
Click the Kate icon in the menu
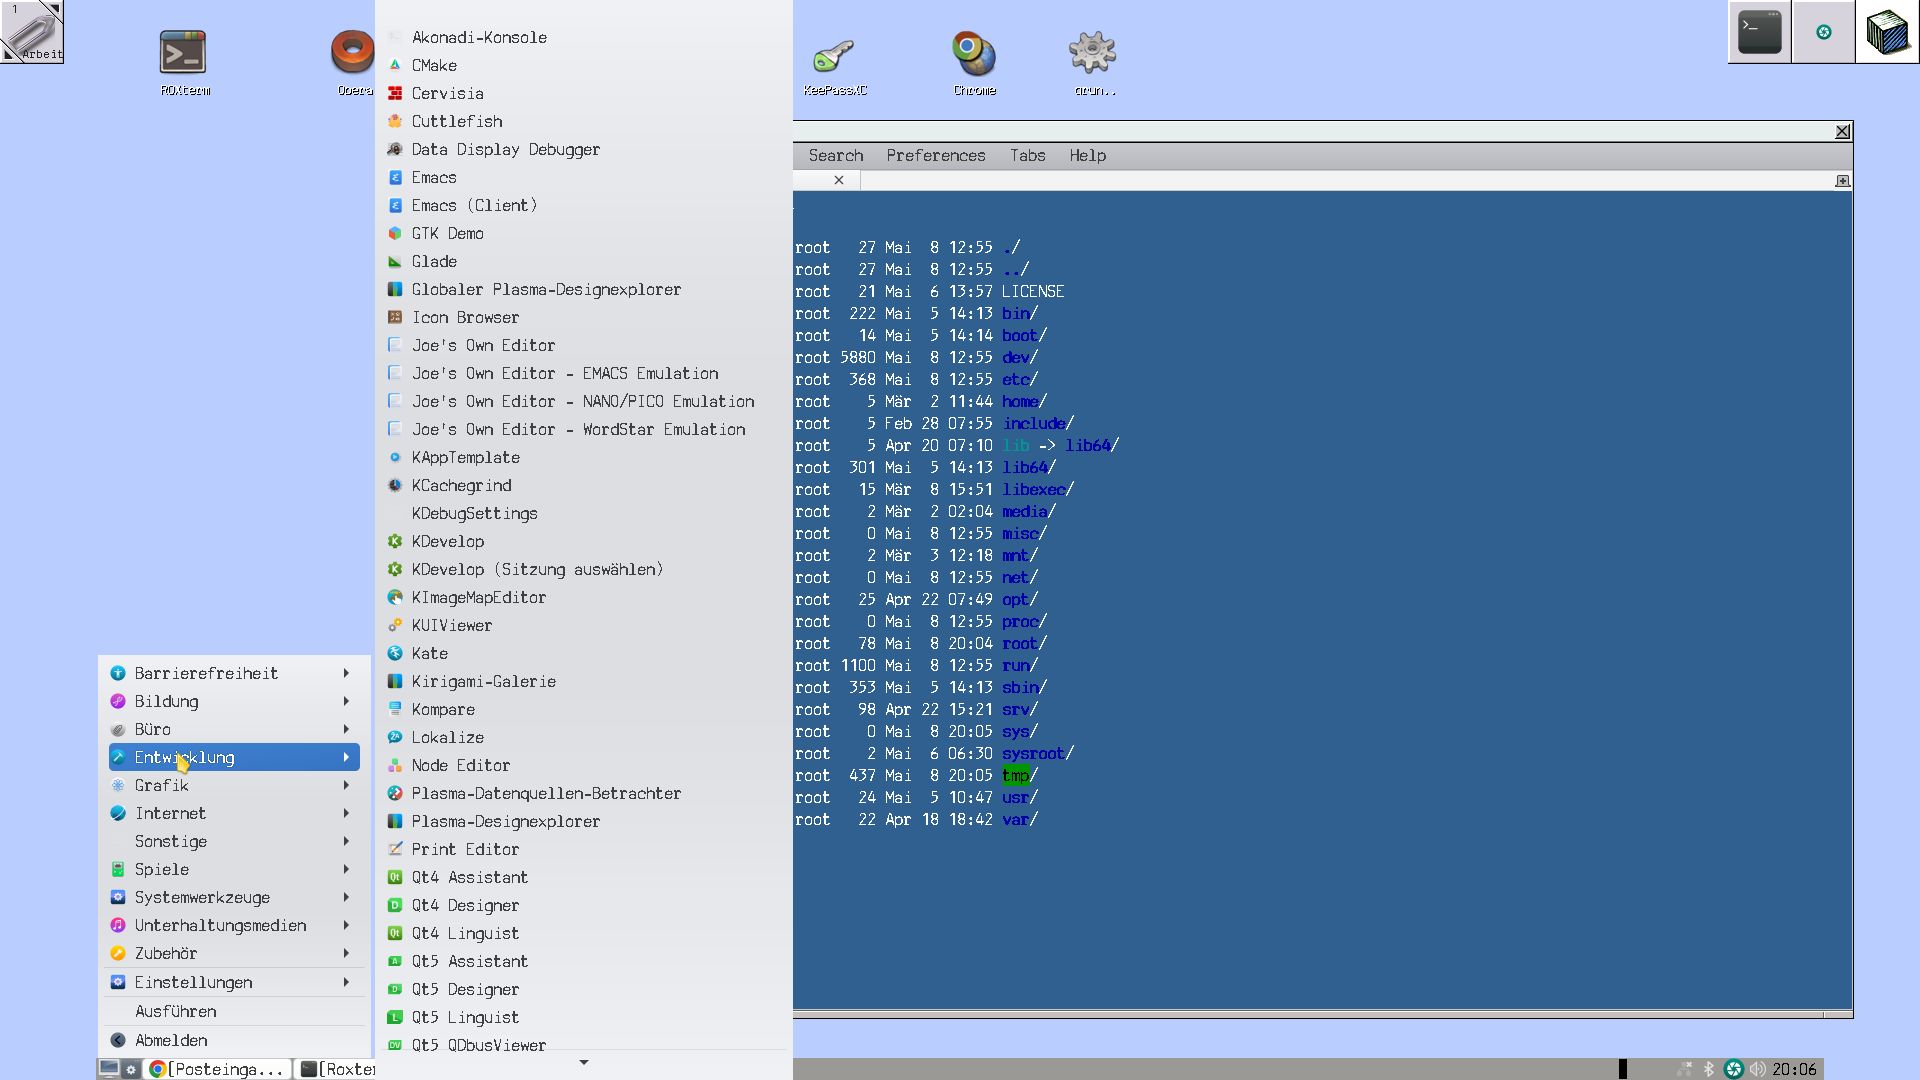point(395,653)
